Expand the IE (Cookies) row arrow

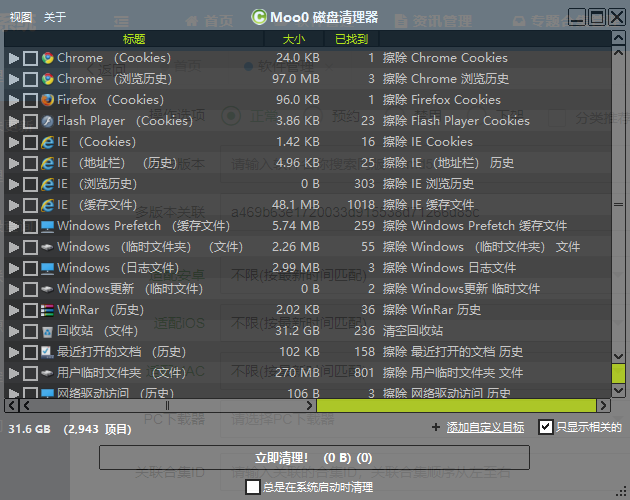[14, 142]
